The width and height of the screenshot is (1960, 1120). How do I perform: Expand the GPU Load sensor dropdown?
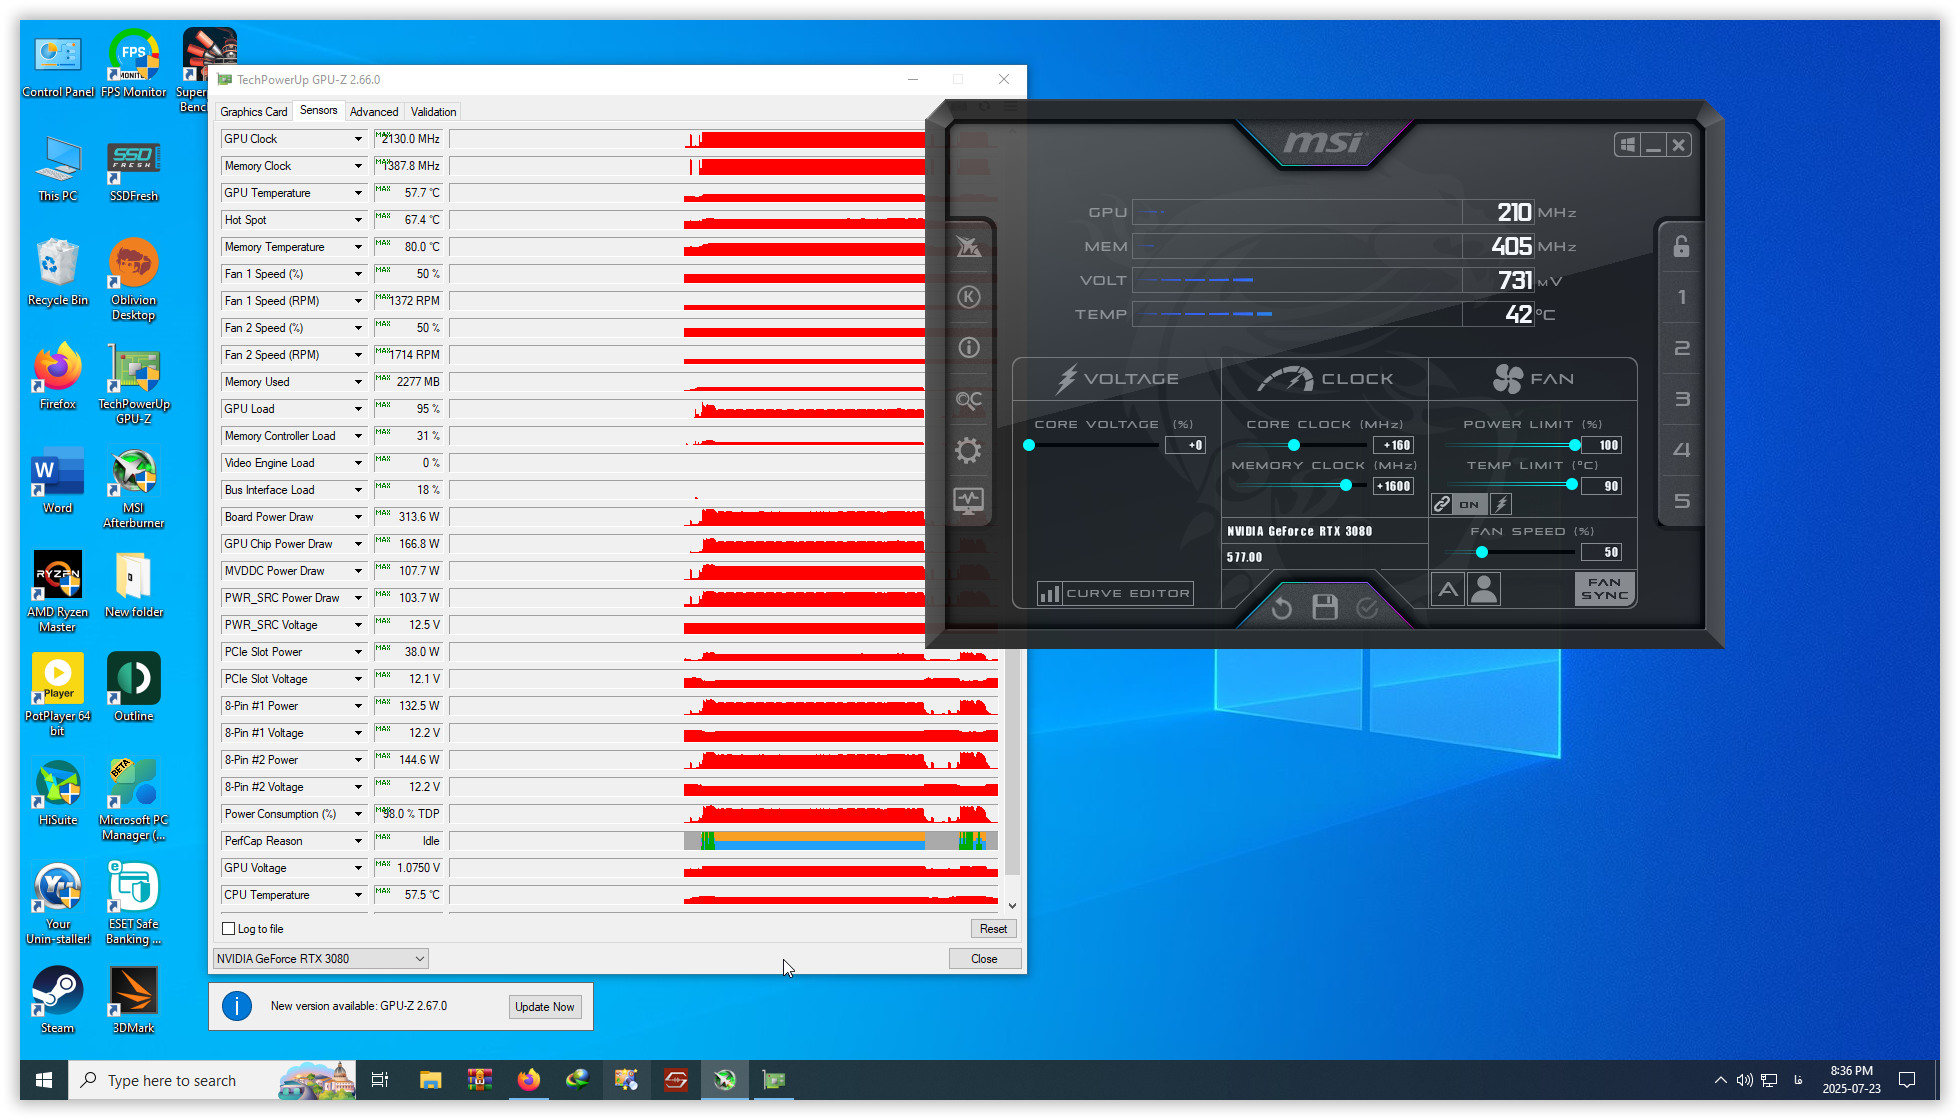click(358, 409)
